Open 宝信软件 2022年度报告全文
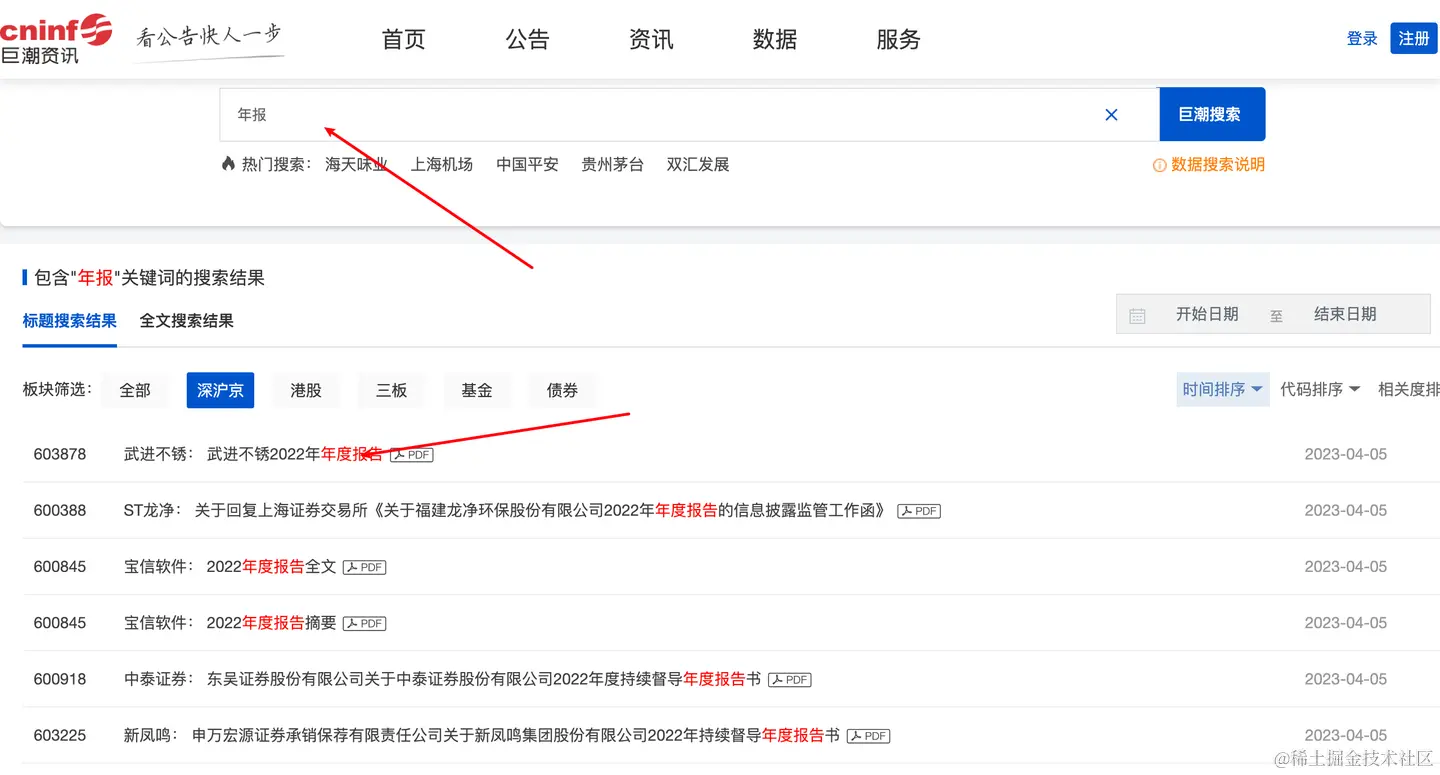 271,566
